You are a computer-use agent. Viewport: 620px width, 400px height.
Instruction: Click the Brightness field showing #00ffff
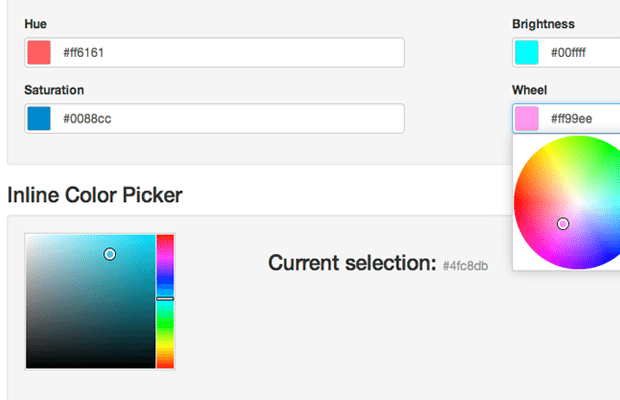(582, 52)
